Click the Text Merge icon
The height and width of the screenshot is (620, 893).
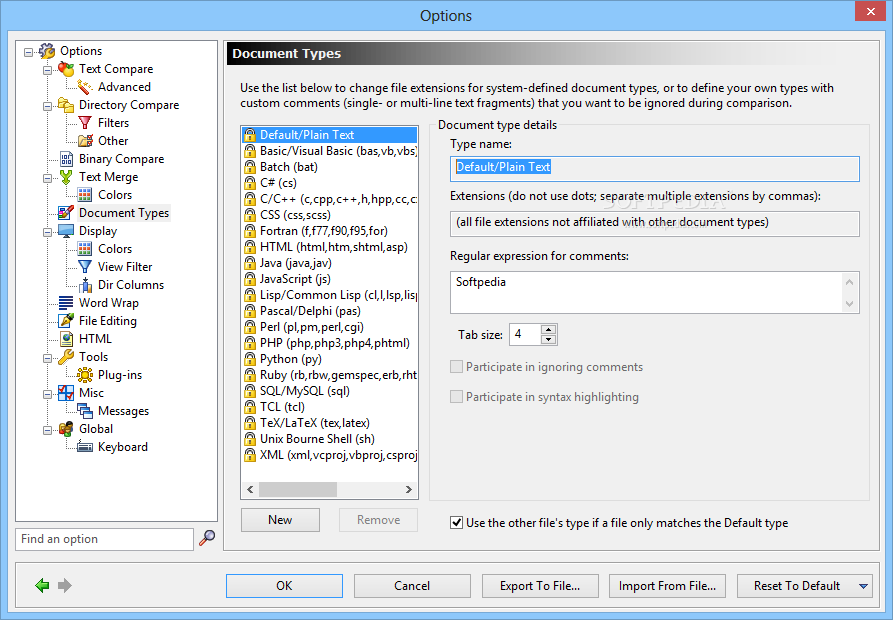click(x=66, y=177)
